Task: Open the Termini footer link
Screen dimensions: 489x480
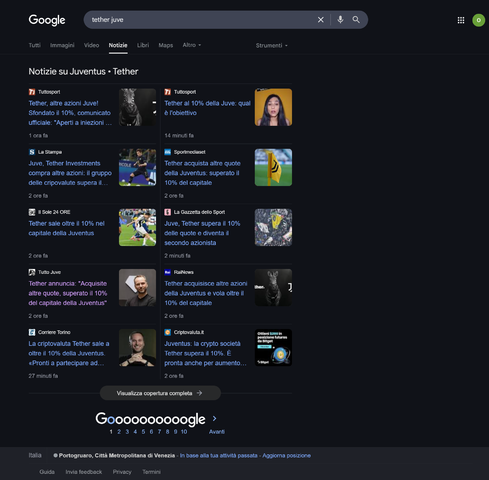Action: point(151,472)
